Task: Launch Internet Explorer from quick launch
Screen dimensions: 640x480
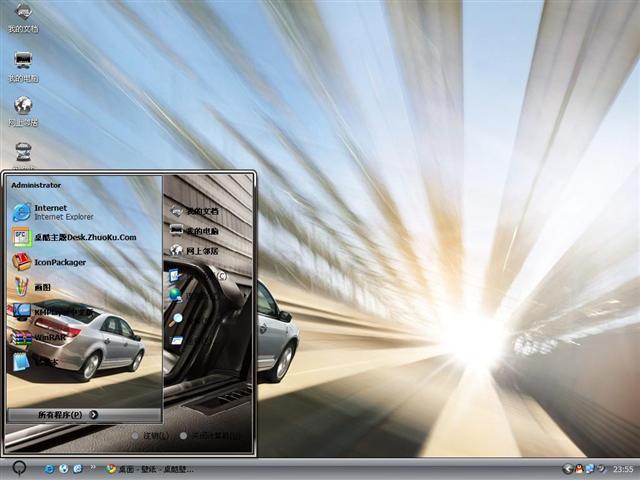Action: click(x=49, y=469)
